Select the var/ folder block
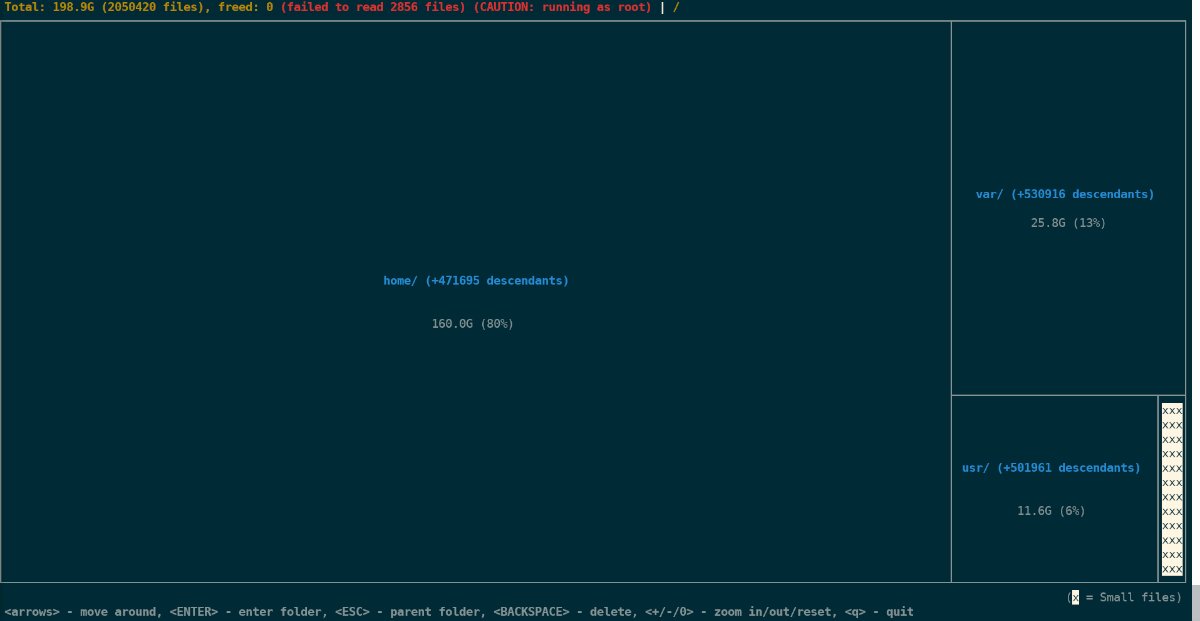The width and height of the screenshot is (1200, 621). point(1068,208)
